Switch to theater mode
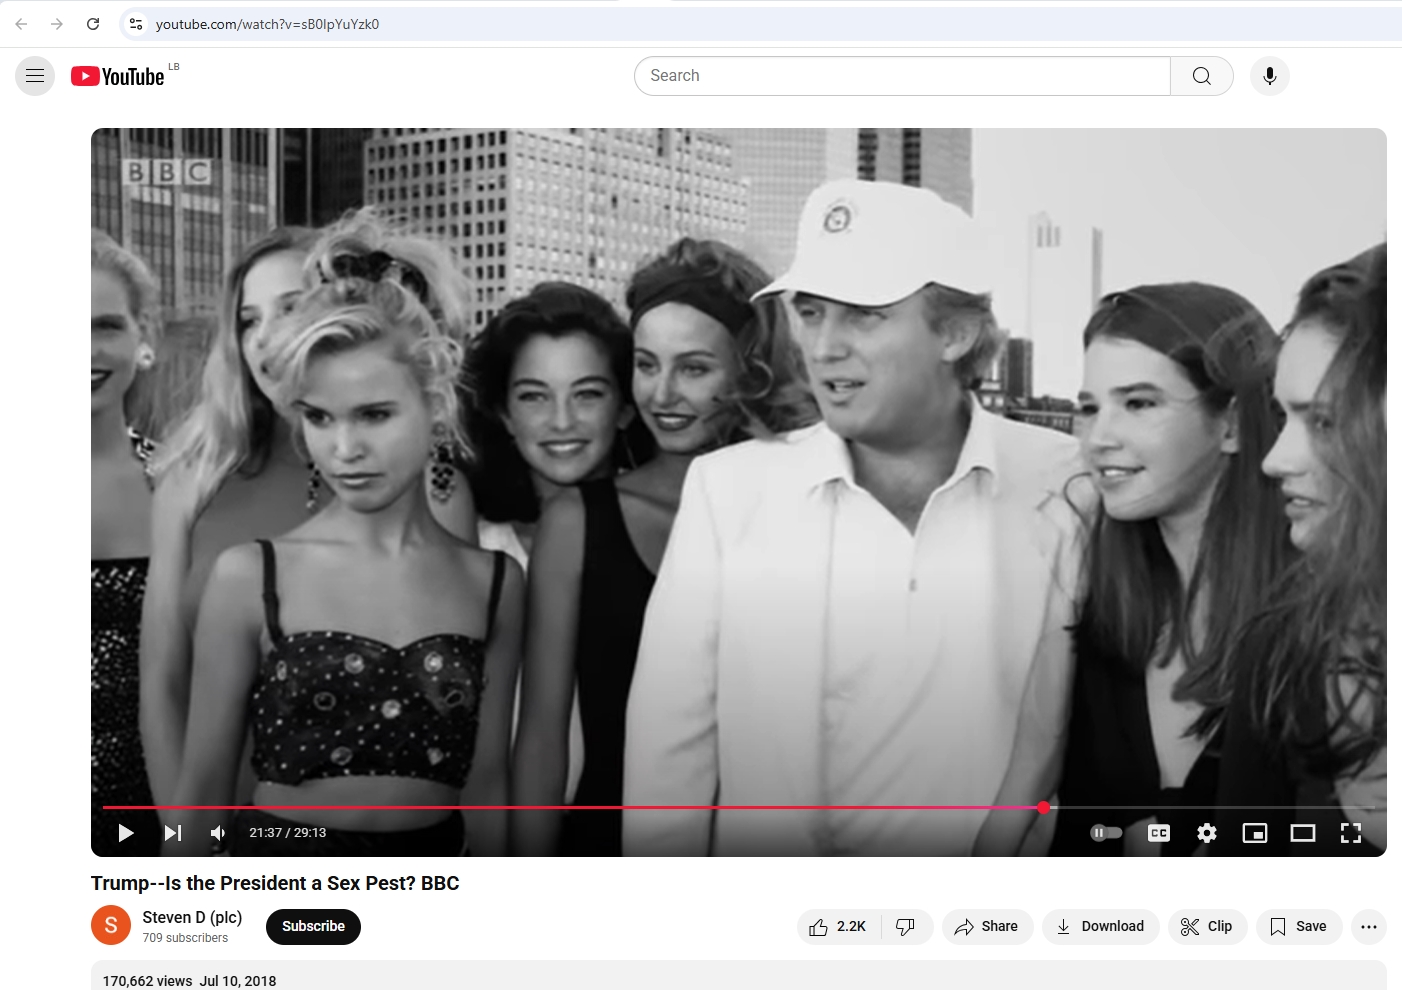The image size is (1402, 990). click(1302, 833)
